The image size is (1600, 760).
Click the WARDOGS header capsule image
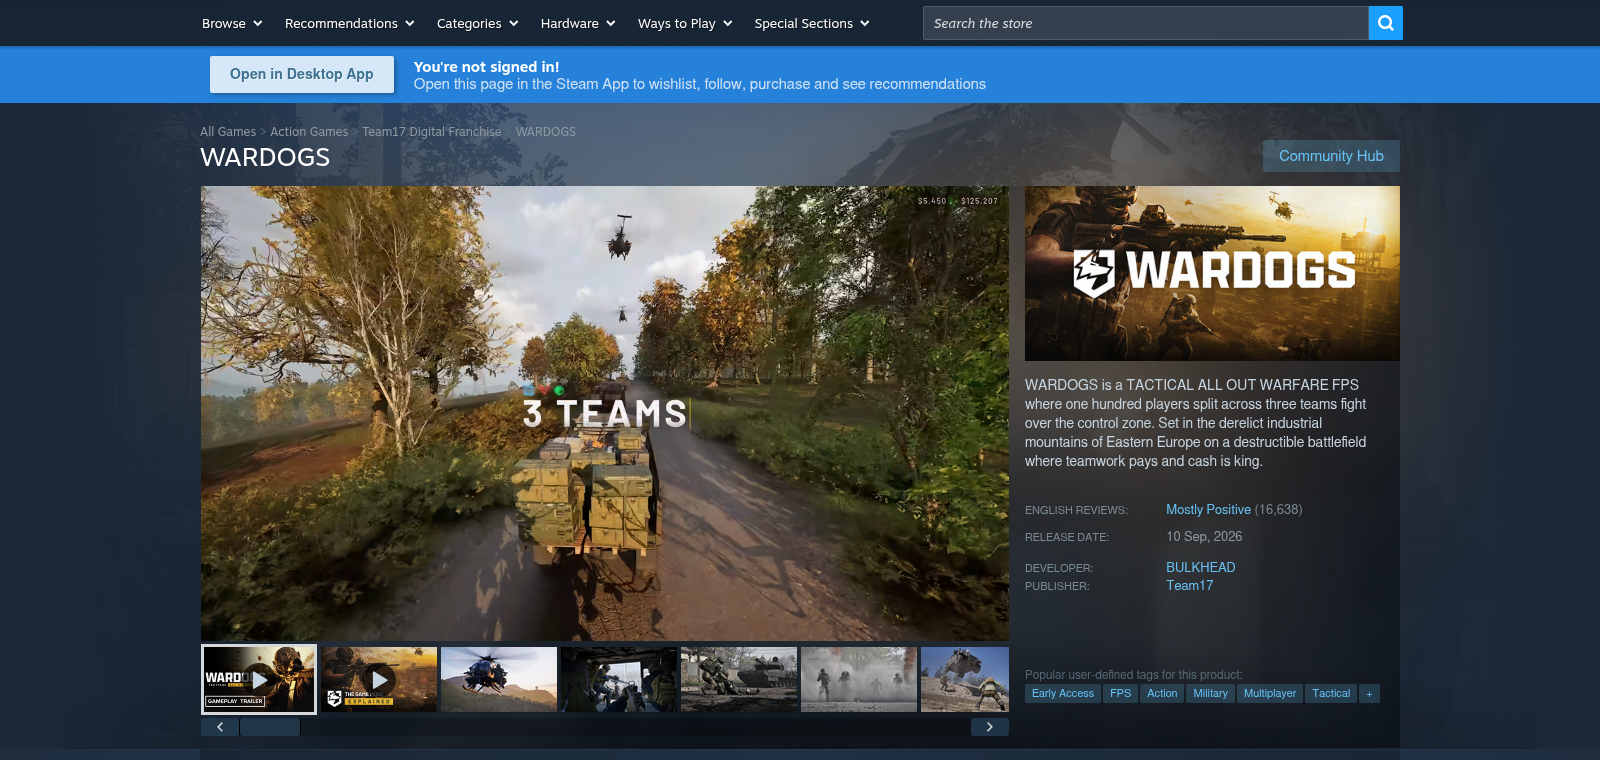pos(1212,273)
